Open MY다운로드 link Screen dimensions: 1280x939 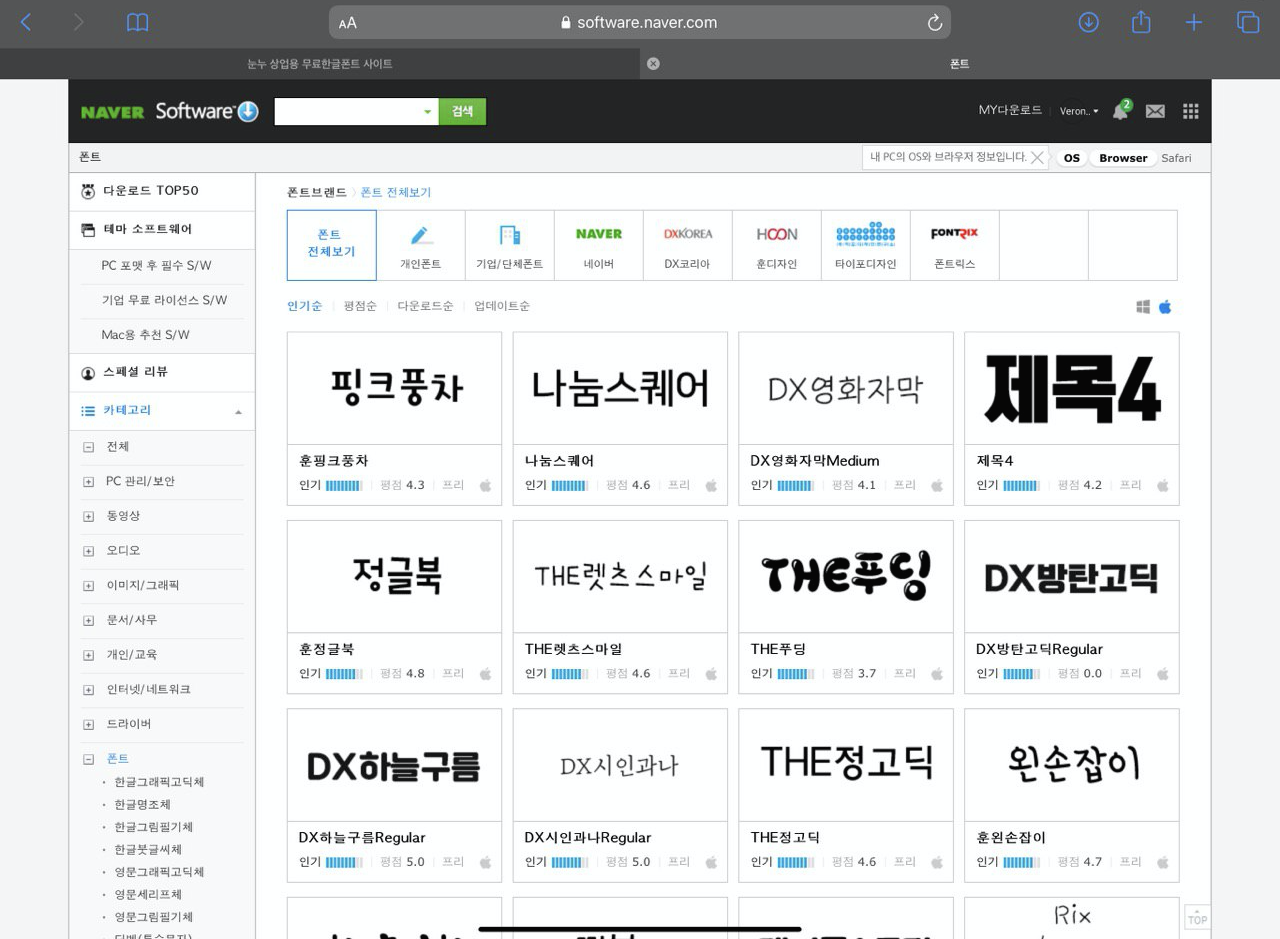pyautogui.click(x=1010, y=110)
